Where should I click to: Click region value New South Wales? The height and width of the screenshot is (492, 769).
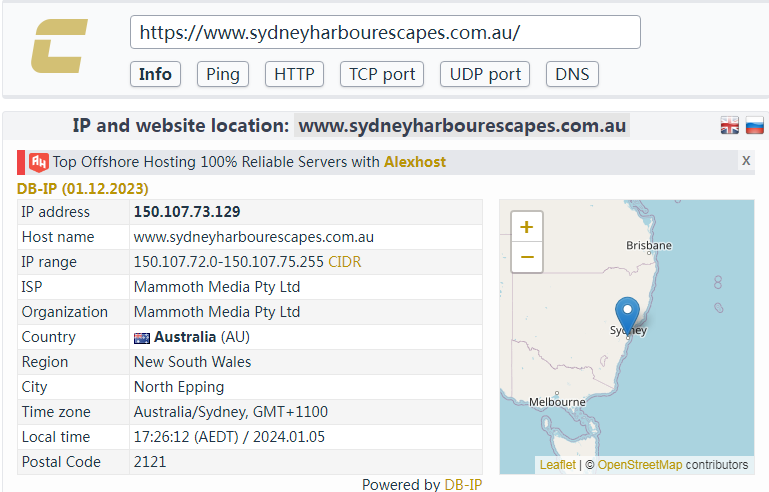pos(192,362)
